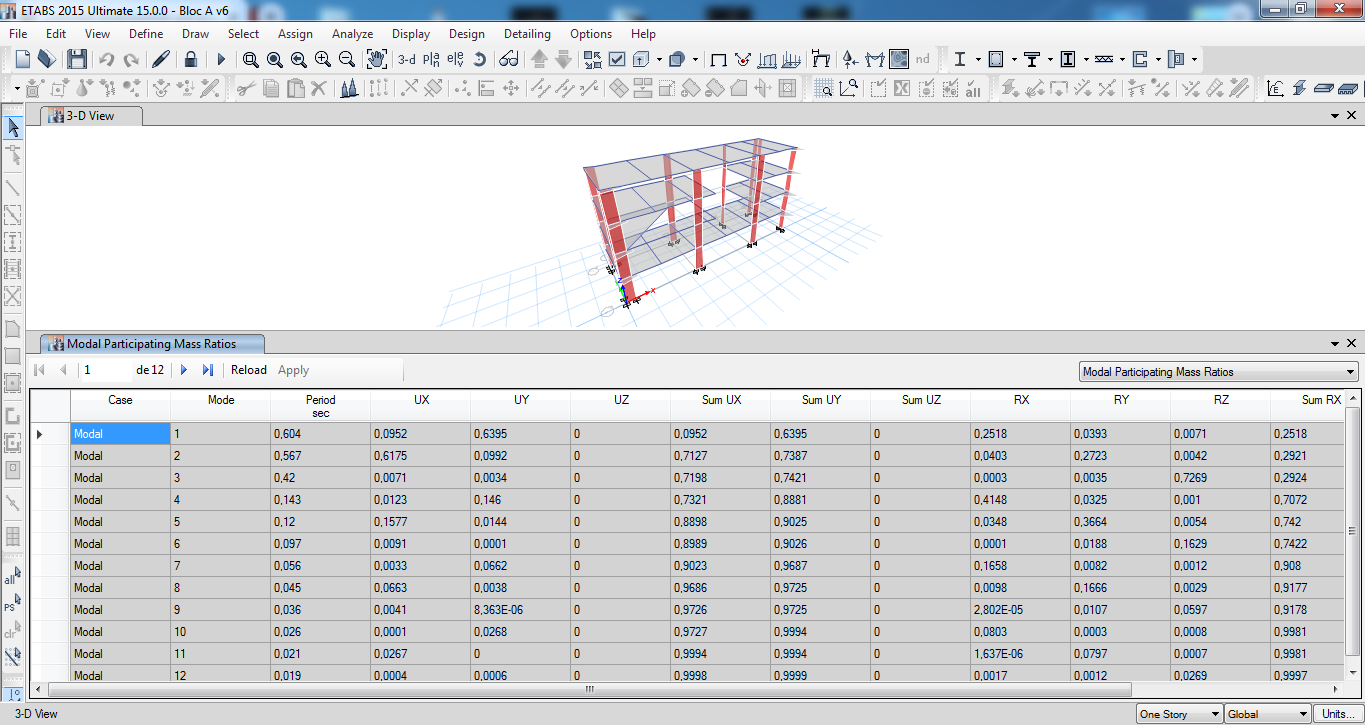Open composite beam design dropdown arrow

1051,59
